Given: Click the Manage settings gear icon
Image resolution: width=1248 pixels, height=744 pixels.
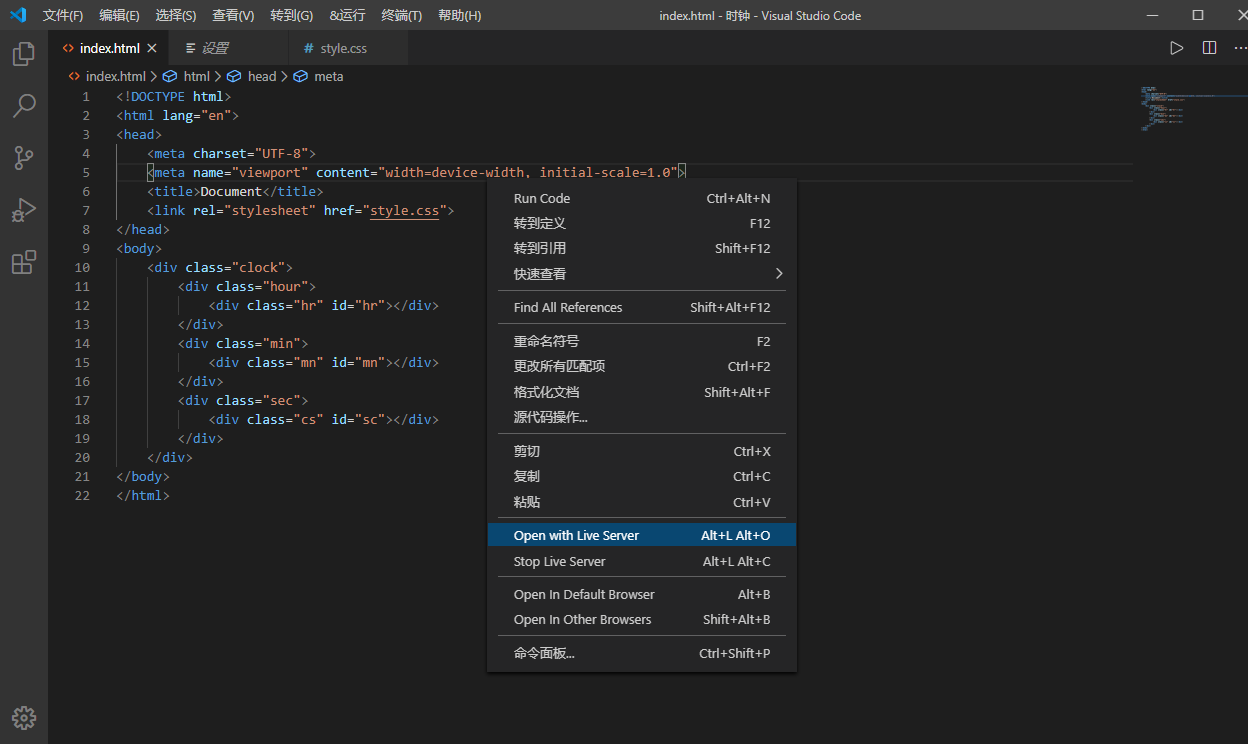Looking at the screenshot, I should 23,718.
